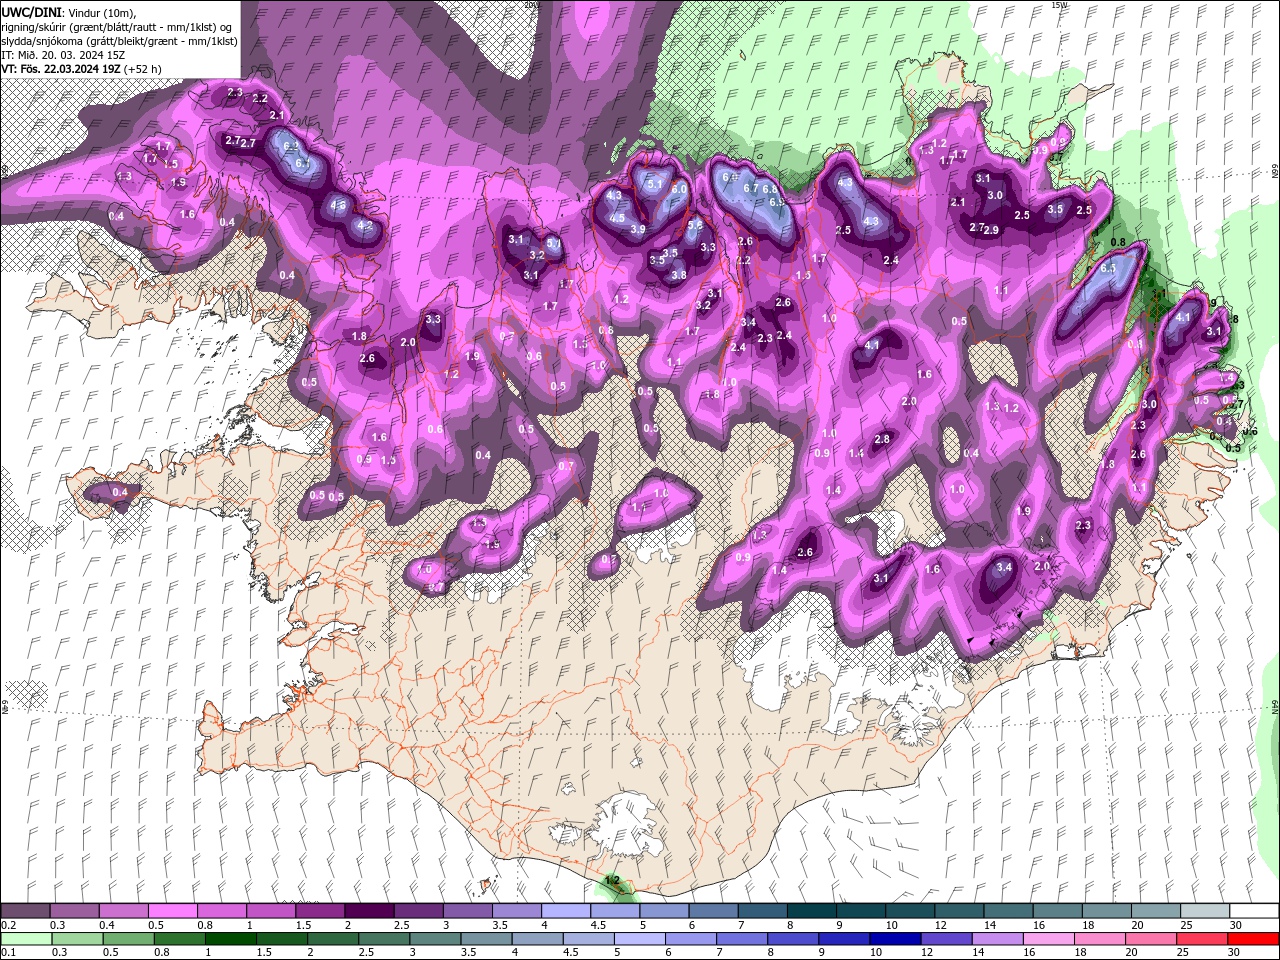
Task: Pick lower scale swatch between 2.5 and 3
Action: 383,938
